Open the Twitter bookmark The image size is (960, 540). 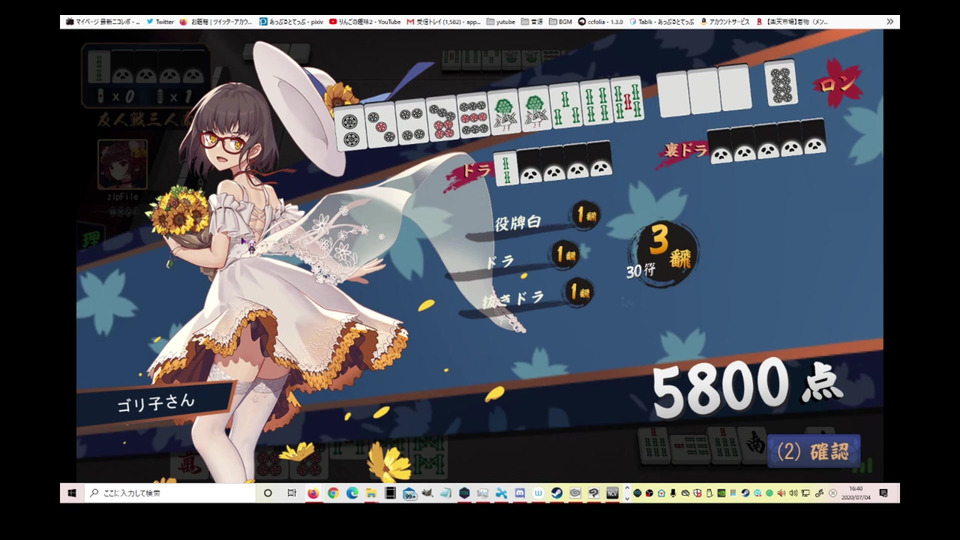coord(160,21)
